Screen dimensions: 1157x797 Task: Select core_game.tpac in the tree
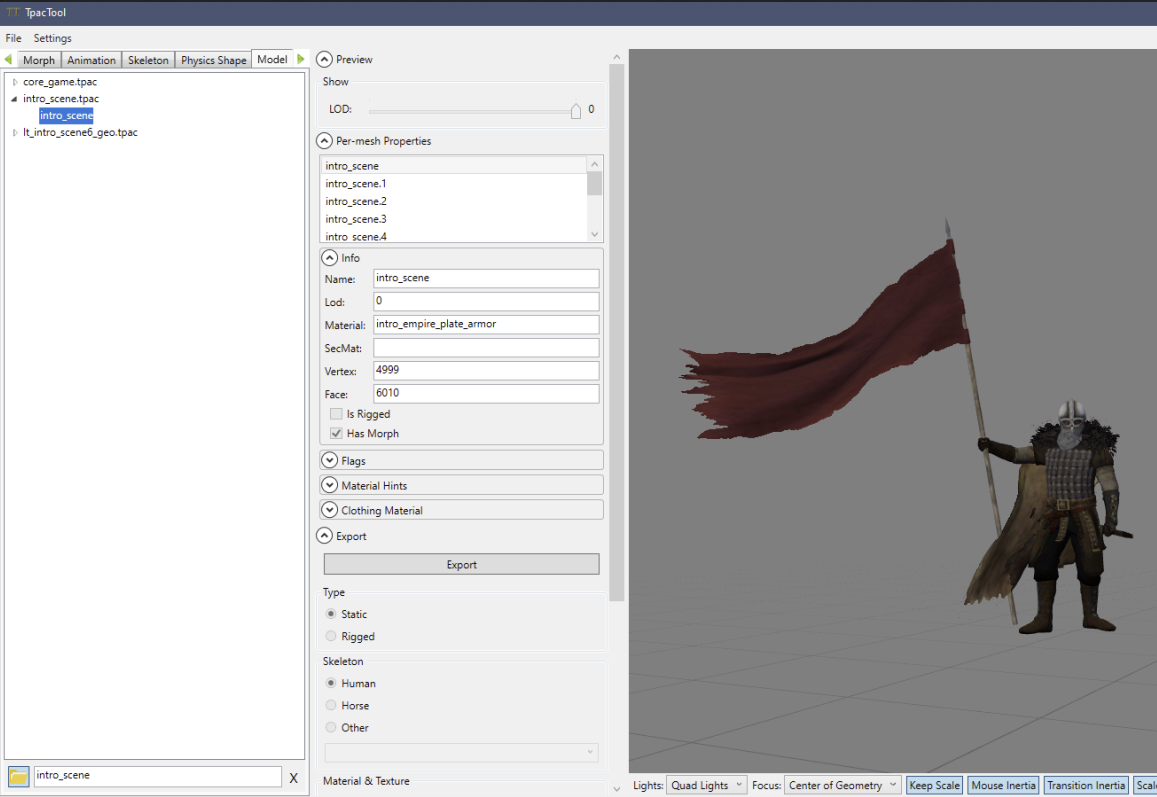60,82
